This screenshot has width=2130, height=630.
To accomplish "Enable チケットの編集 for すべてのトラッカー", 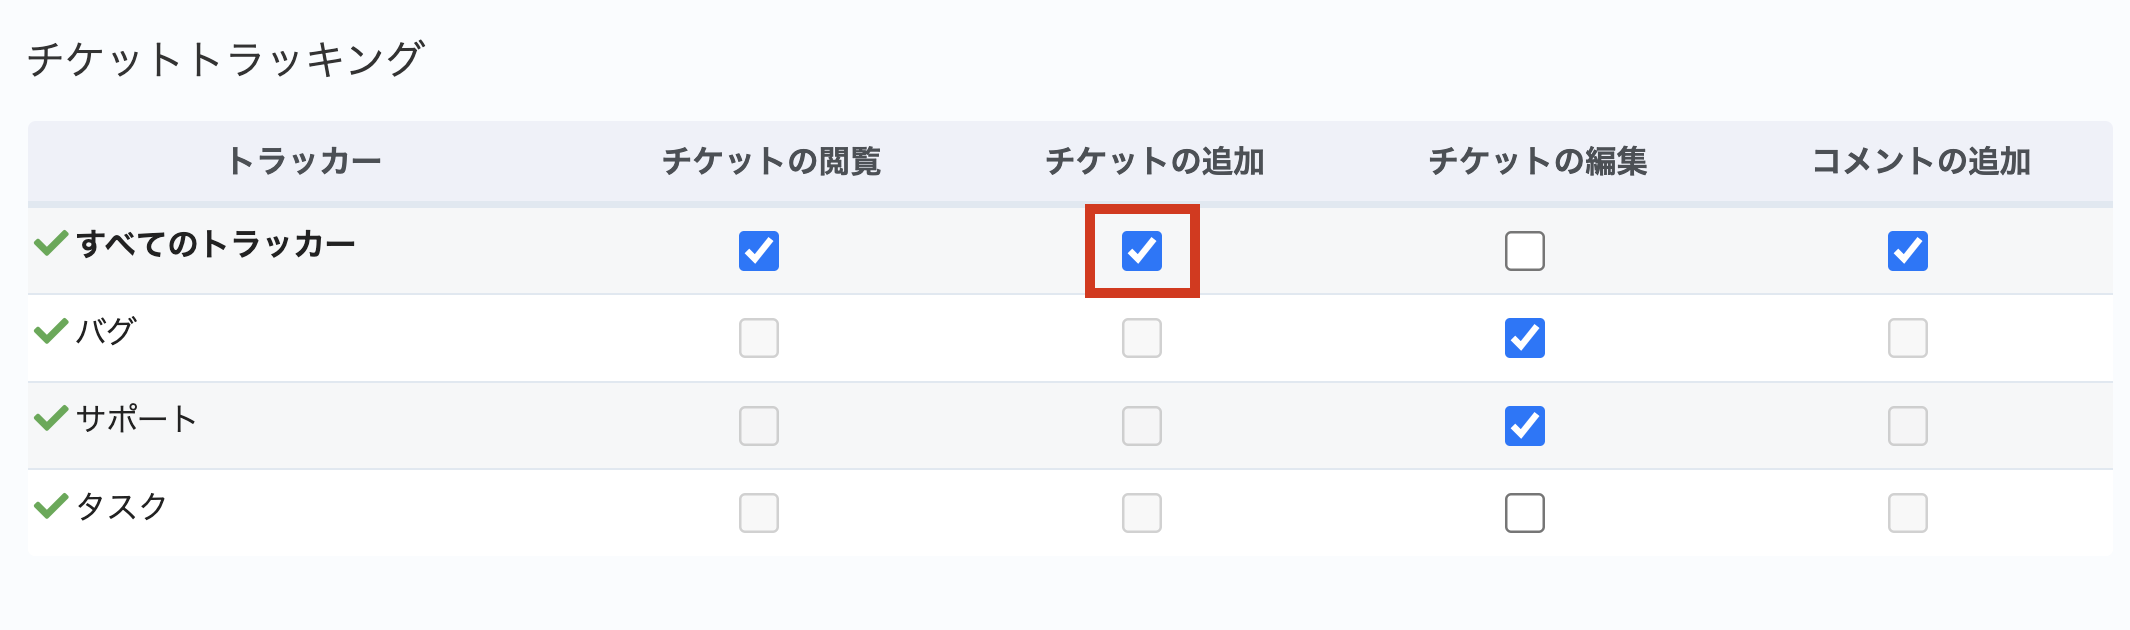I will click(1525, 251).
